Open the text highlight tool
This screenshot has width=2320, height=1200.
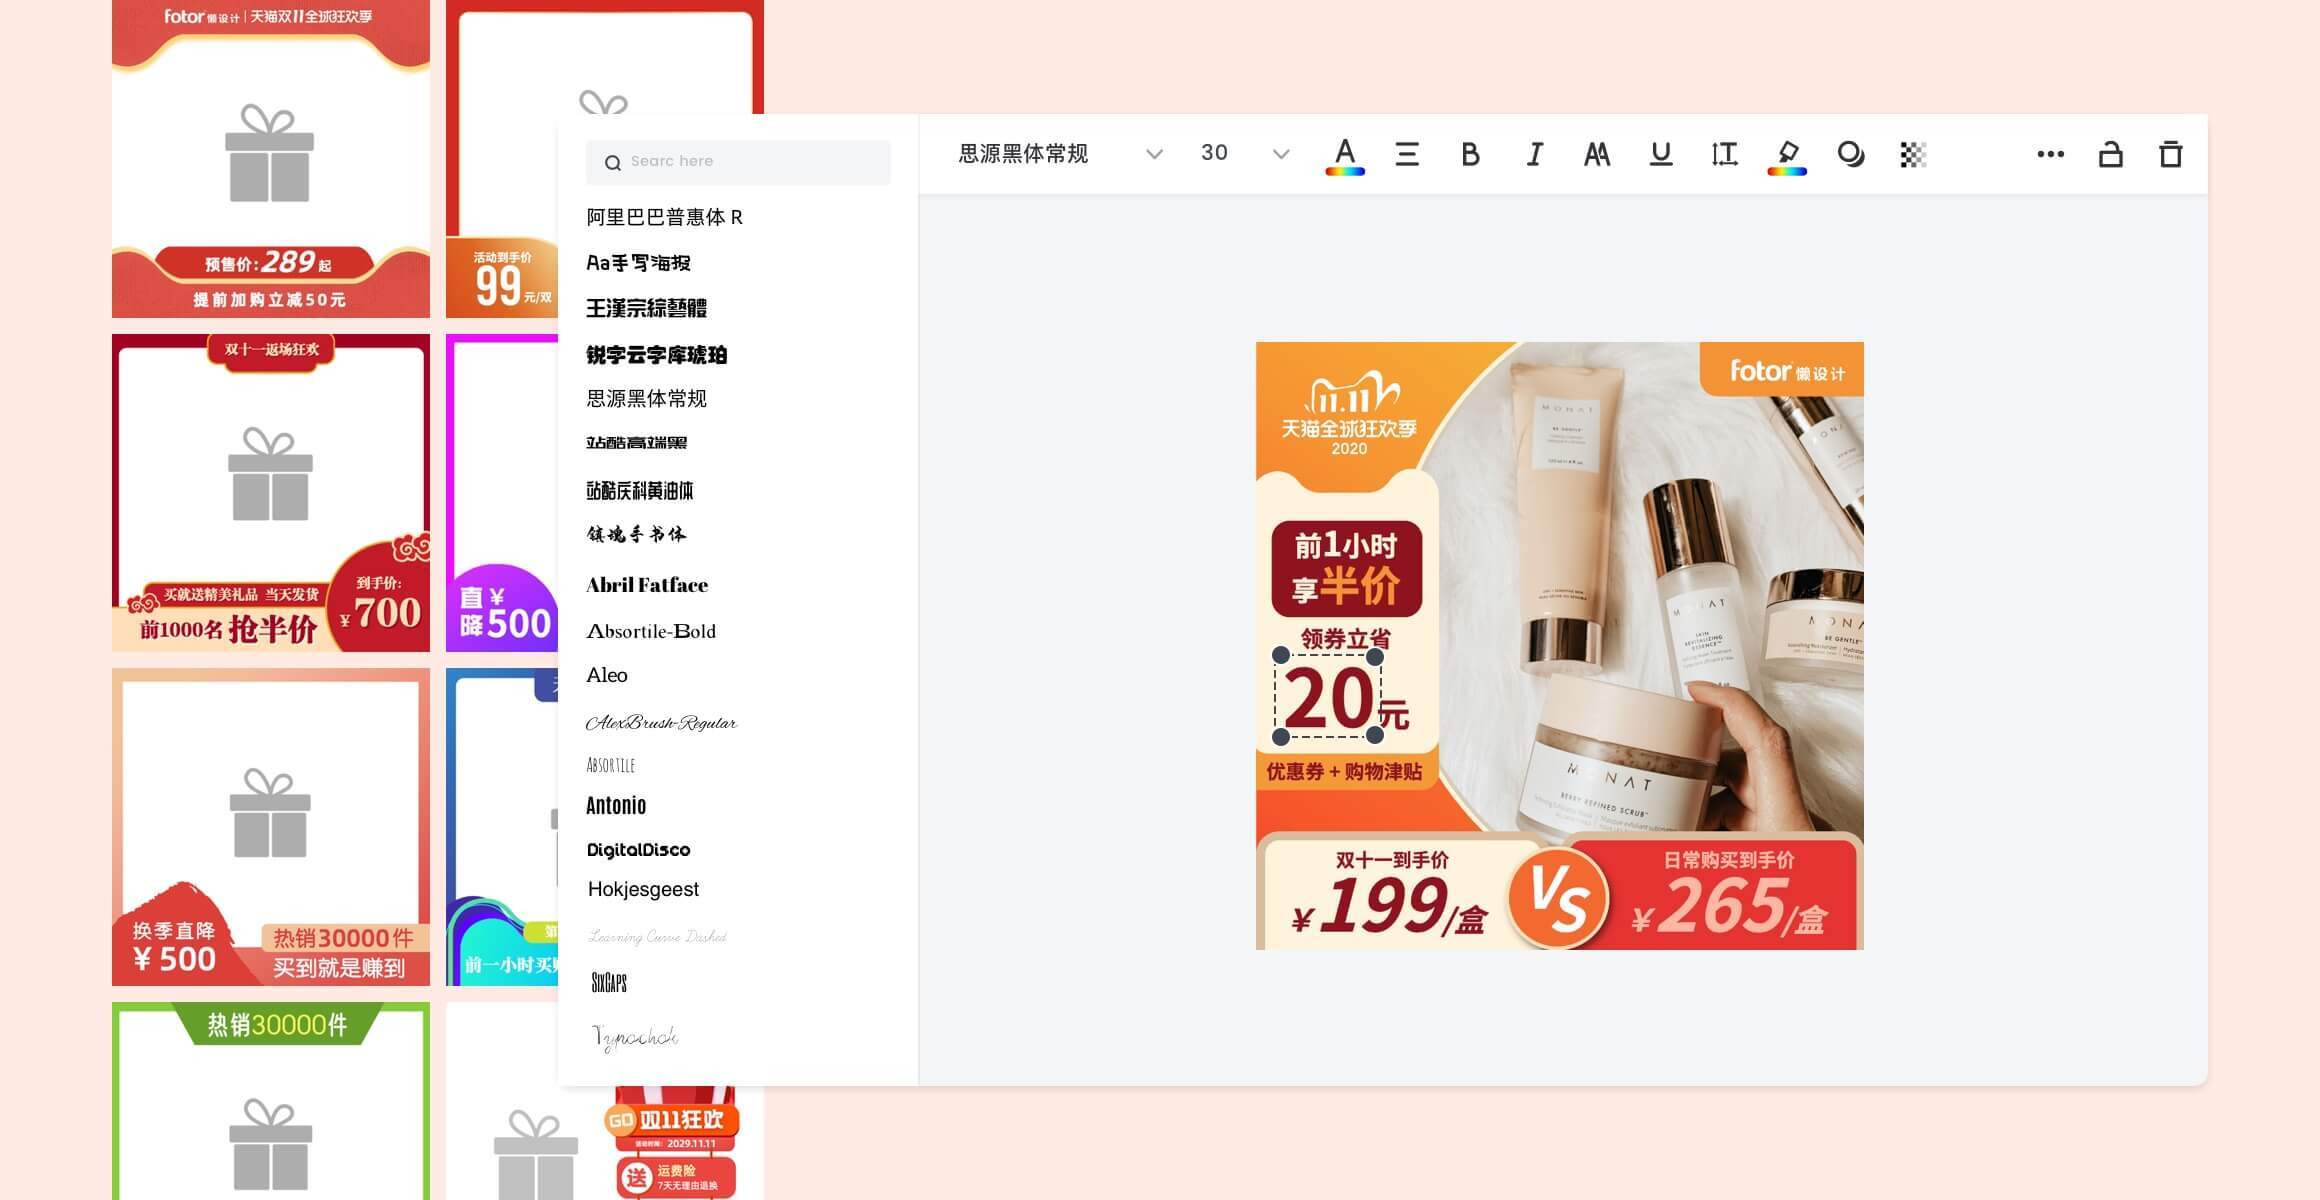1789,155
